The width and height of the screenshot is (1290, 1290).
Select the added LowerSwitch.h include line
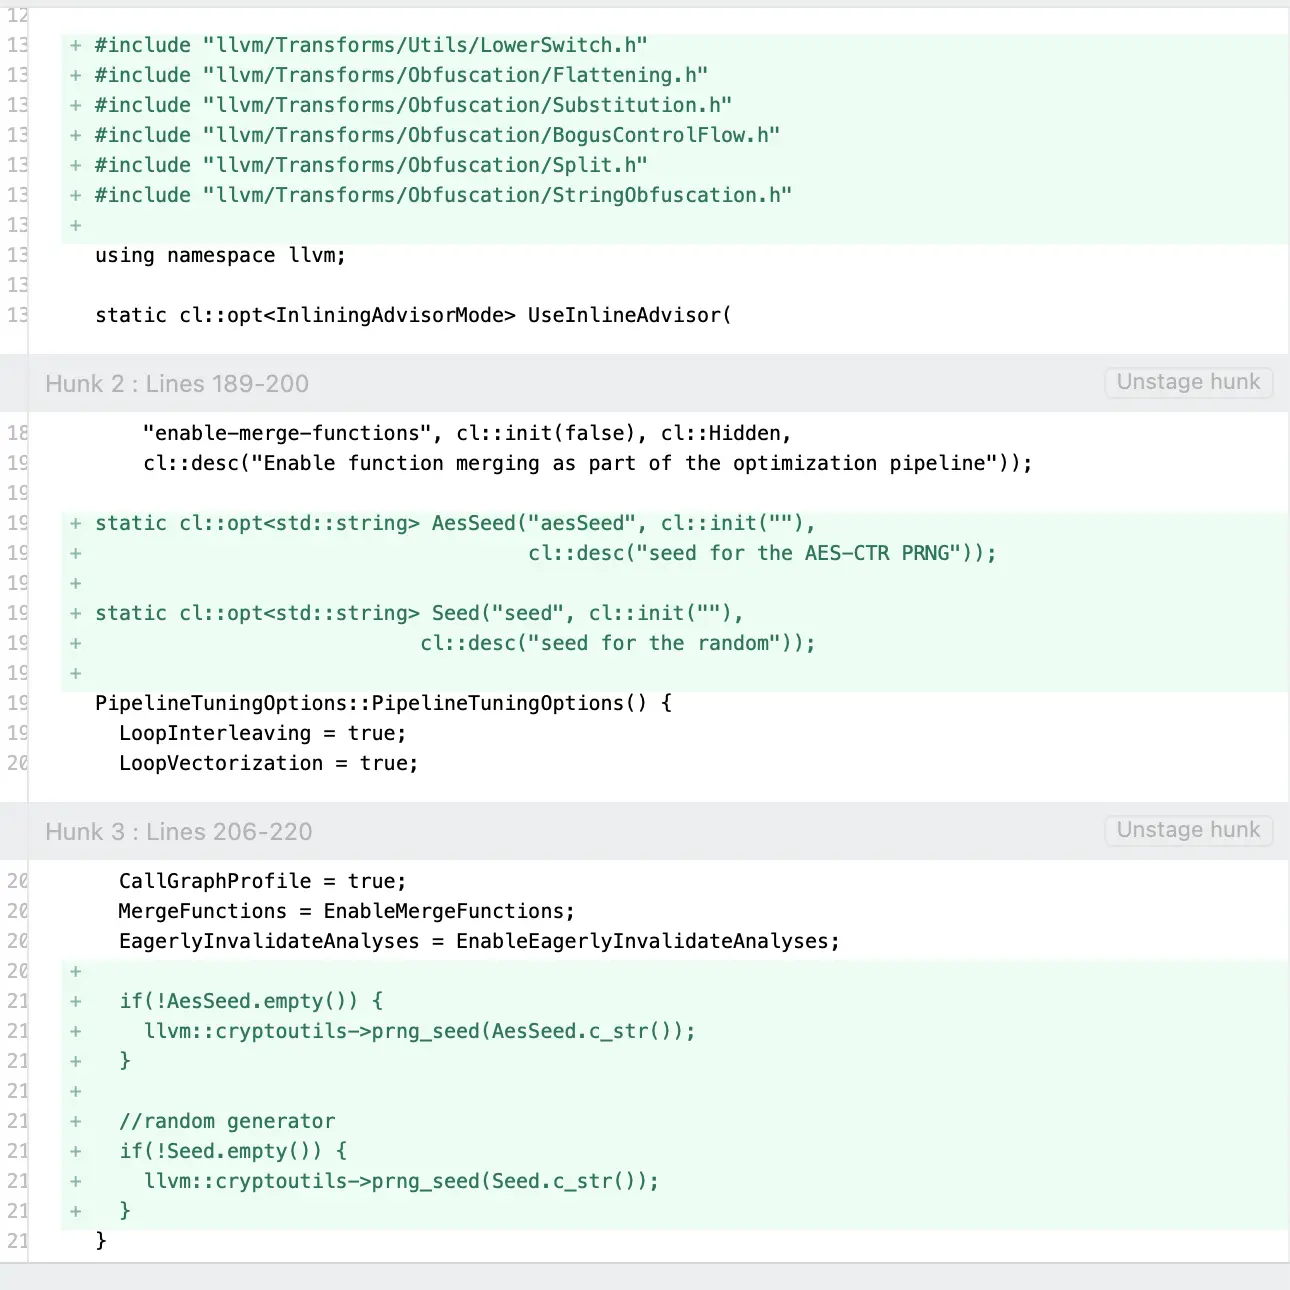[x=371, y=45]
